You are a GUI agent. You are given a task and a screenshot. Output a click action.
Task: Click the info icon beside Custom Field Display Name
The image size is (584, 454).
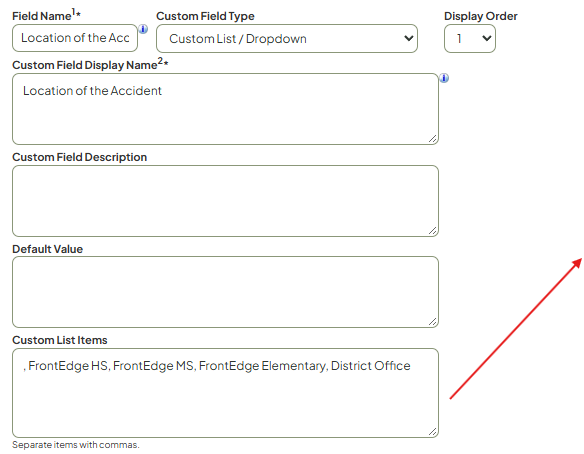444,78
